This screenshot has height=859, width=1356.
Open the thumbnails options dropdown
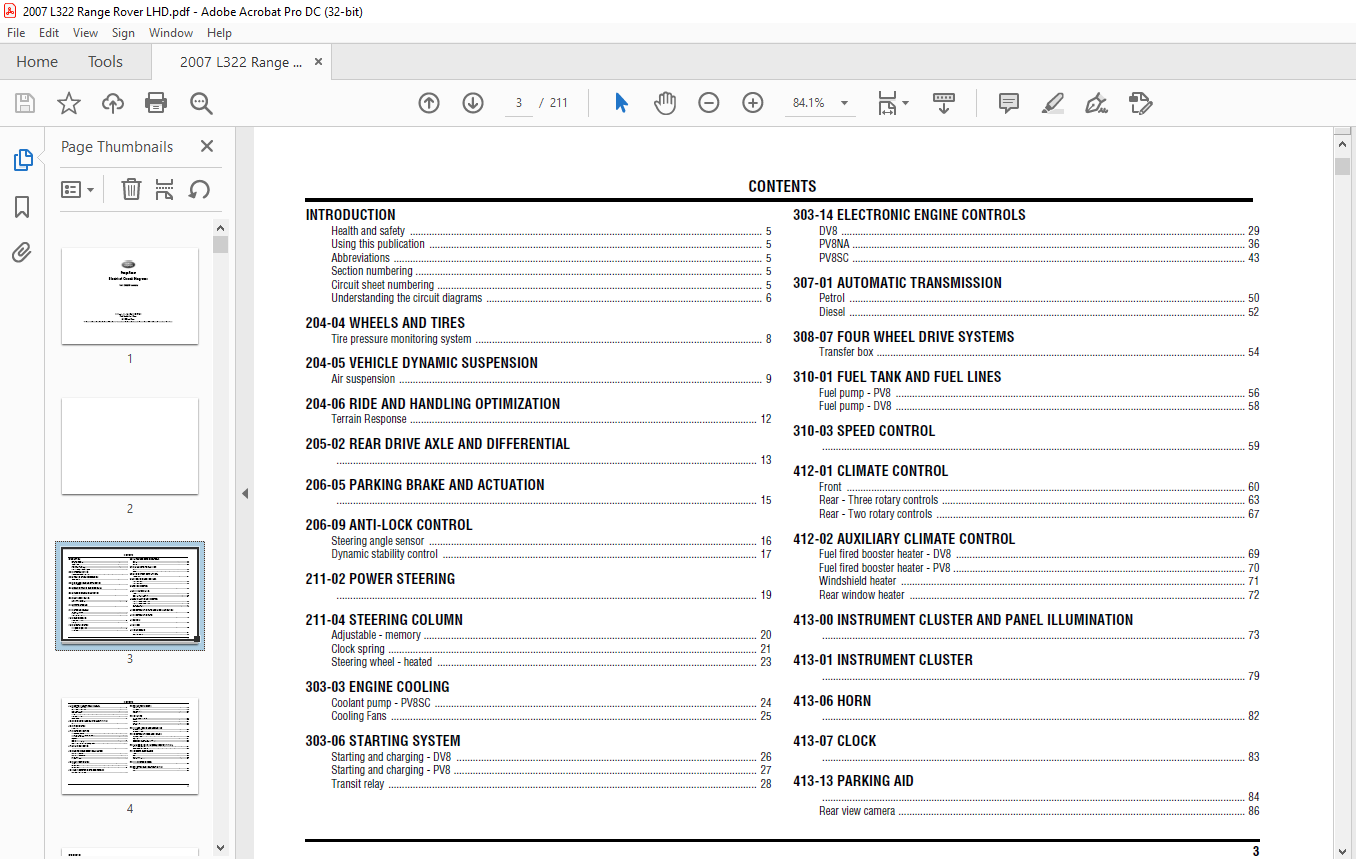click(77, 189)
